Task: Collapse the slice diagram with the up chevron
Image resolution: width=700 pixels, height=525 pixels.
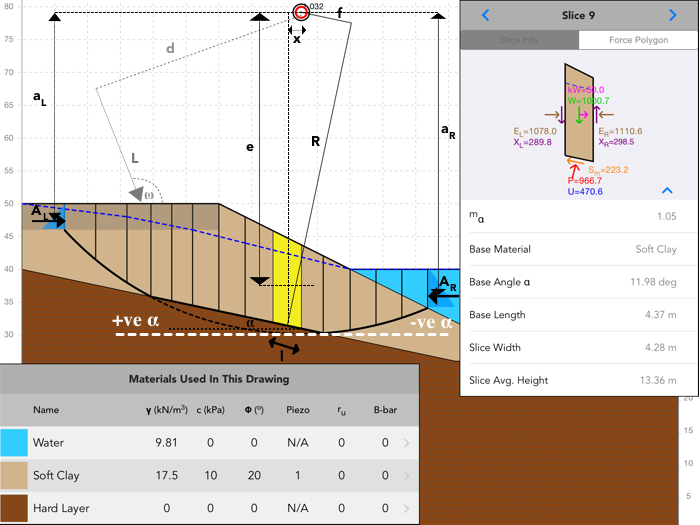Action: coord(665,190)
